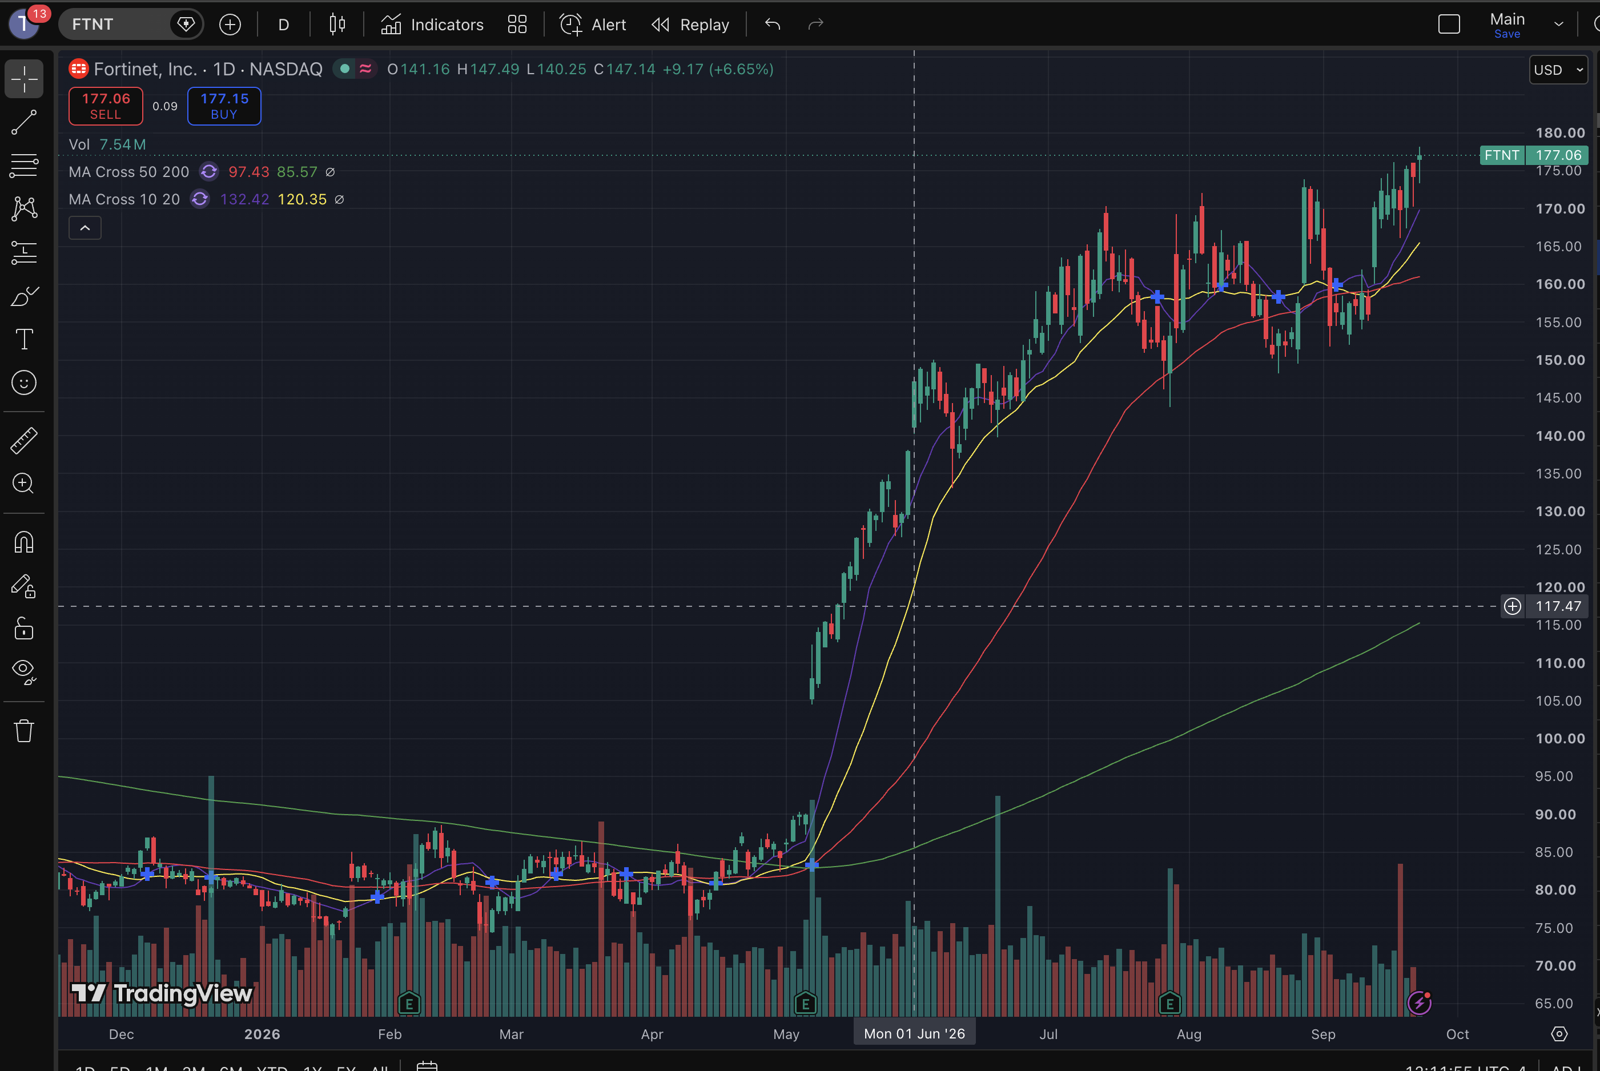Expand the Main layout dropdown arrow

point(1558,24)
